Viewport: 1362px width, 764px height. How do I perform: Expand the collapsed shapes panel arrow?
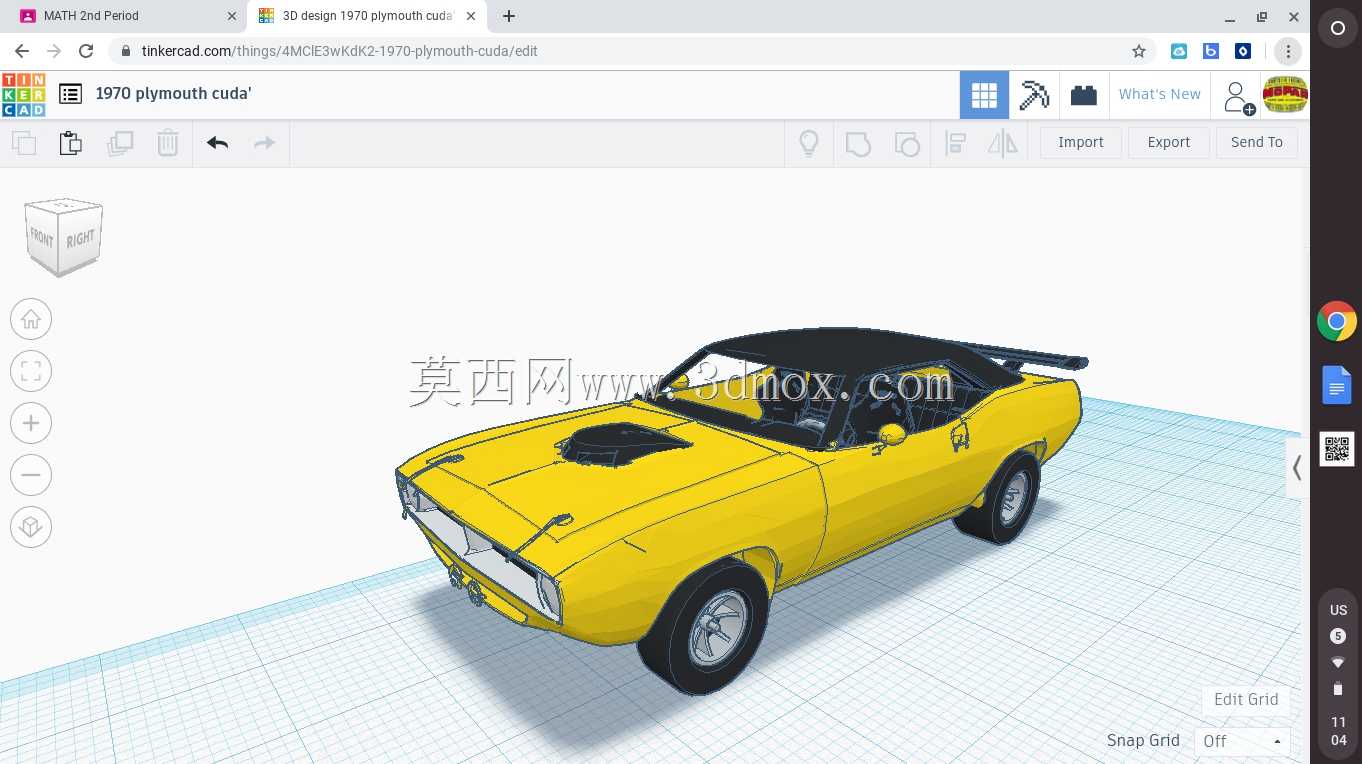(x=1297, y=467)
